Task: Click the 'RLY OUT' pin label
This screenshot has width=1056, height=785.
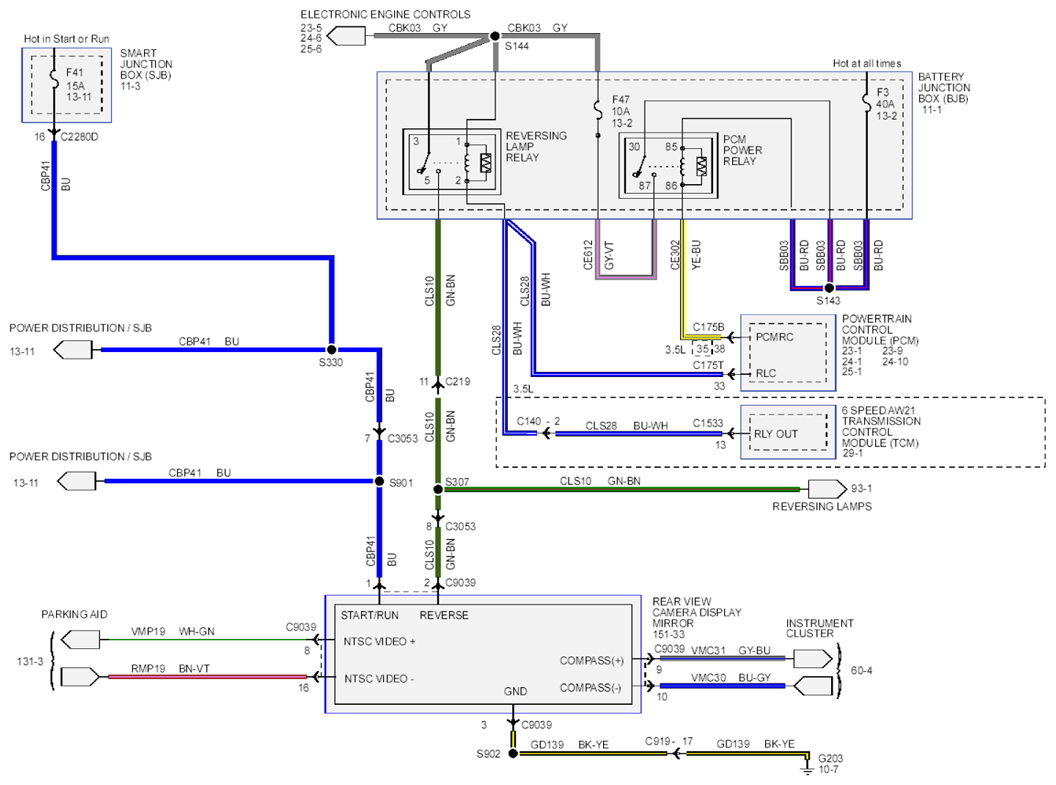Action: [x=776, y=434]
